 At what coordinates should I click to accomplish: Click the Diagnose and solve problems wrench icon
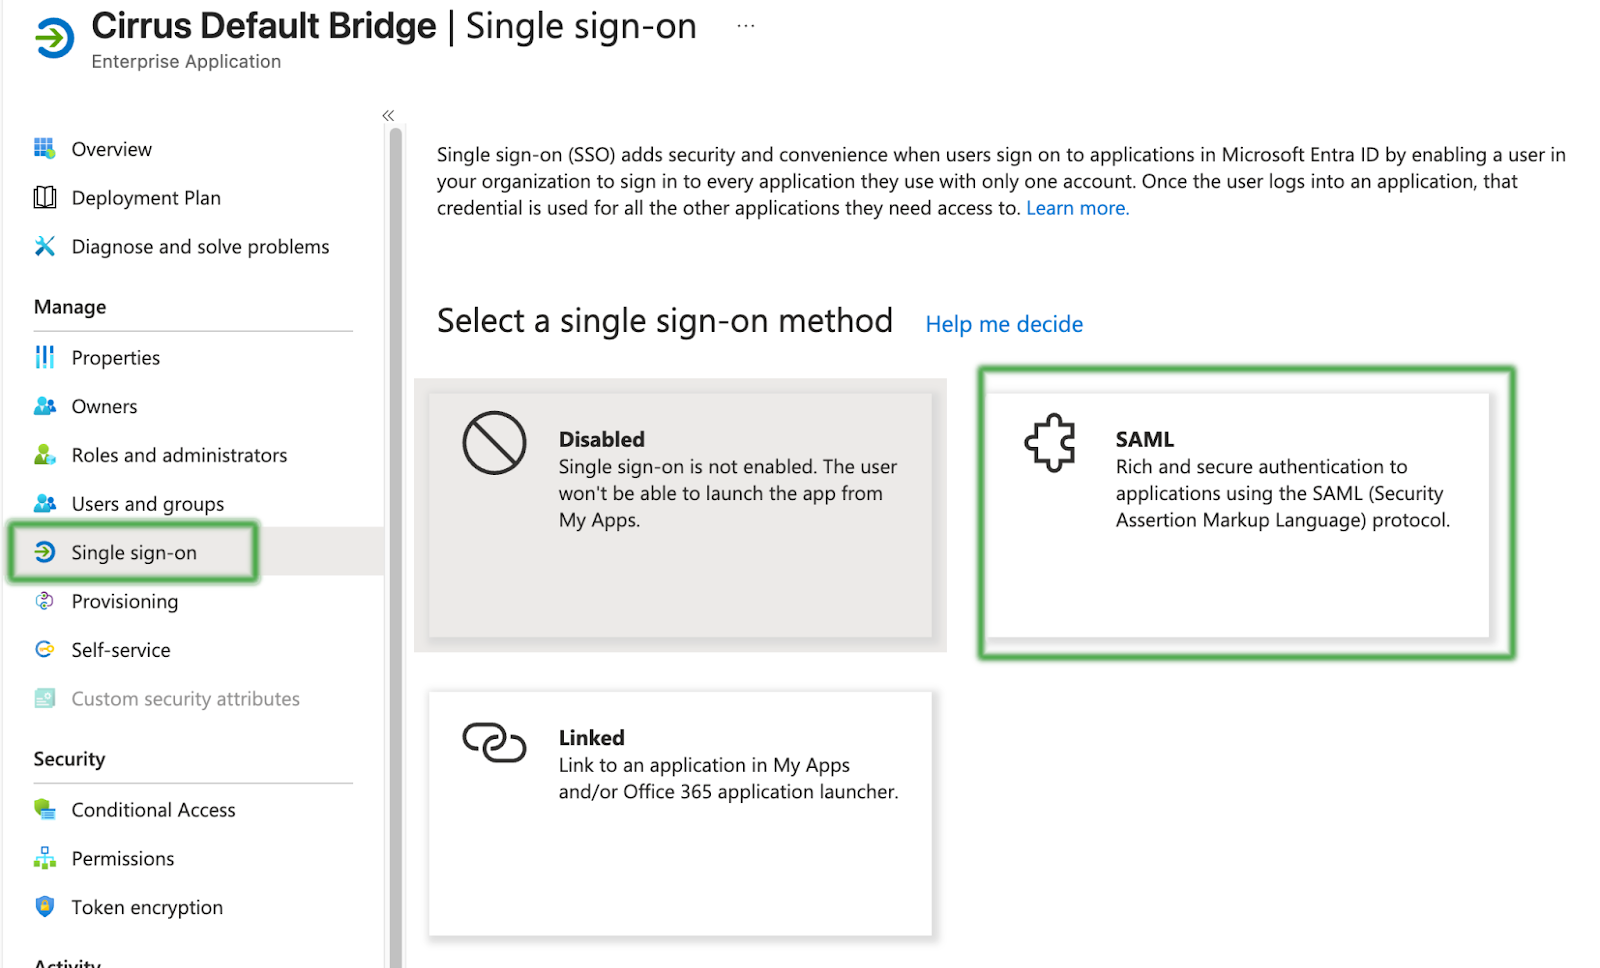[44, 247]
